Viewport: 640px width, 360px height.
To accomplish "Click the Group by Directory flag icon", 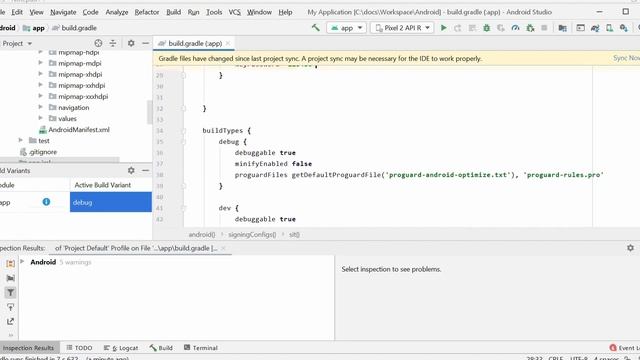I will pos(11,278).
